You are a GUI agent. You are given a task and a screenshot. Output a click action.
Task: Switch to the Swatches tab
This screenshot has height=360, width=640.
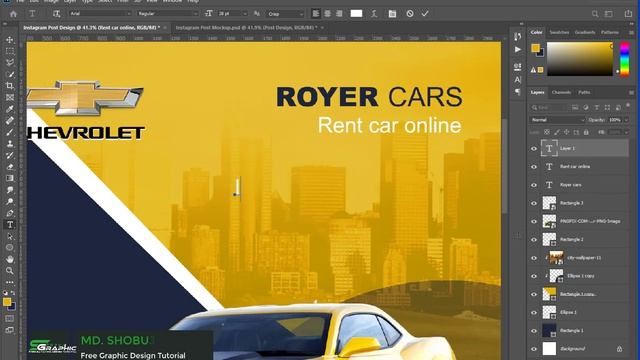[x=559, y=32]
